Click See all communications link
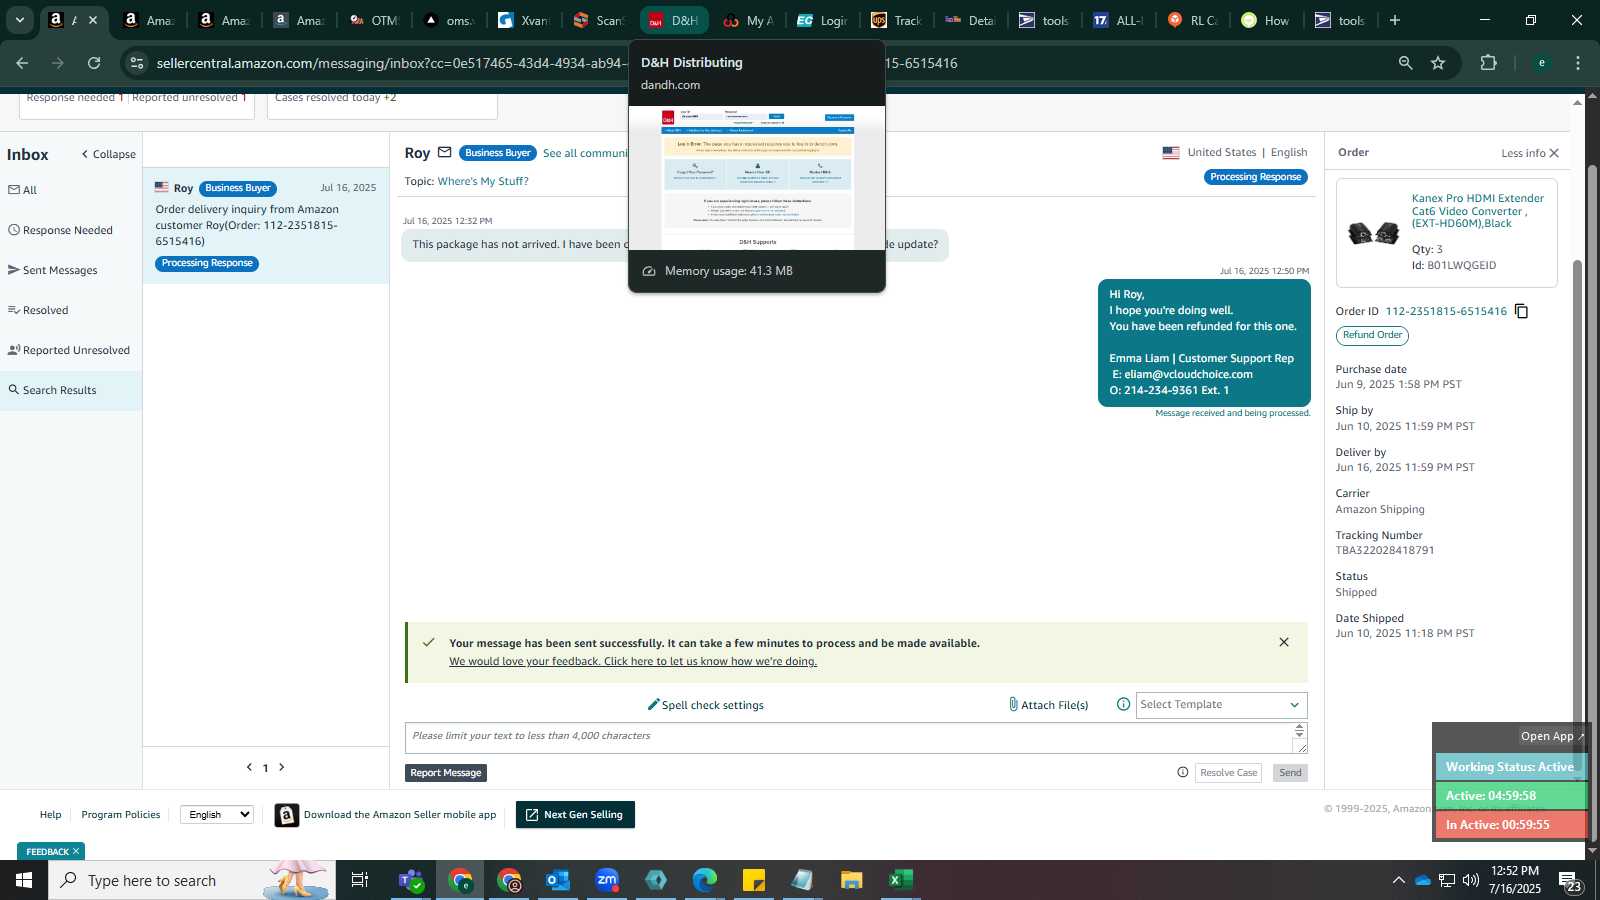 point(586,153)
